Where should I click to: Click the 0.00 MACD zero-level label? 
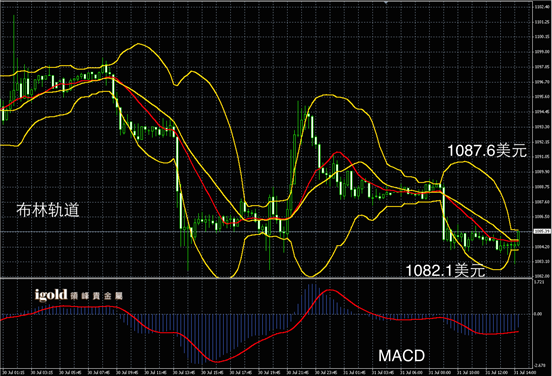click(538, 314)
